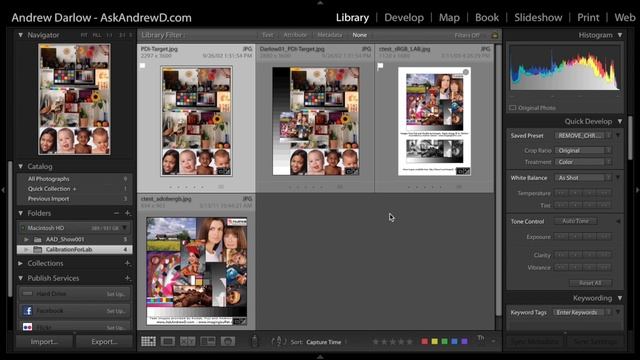
Task: Apply the green color label
Action: click(x=444, y=341)
